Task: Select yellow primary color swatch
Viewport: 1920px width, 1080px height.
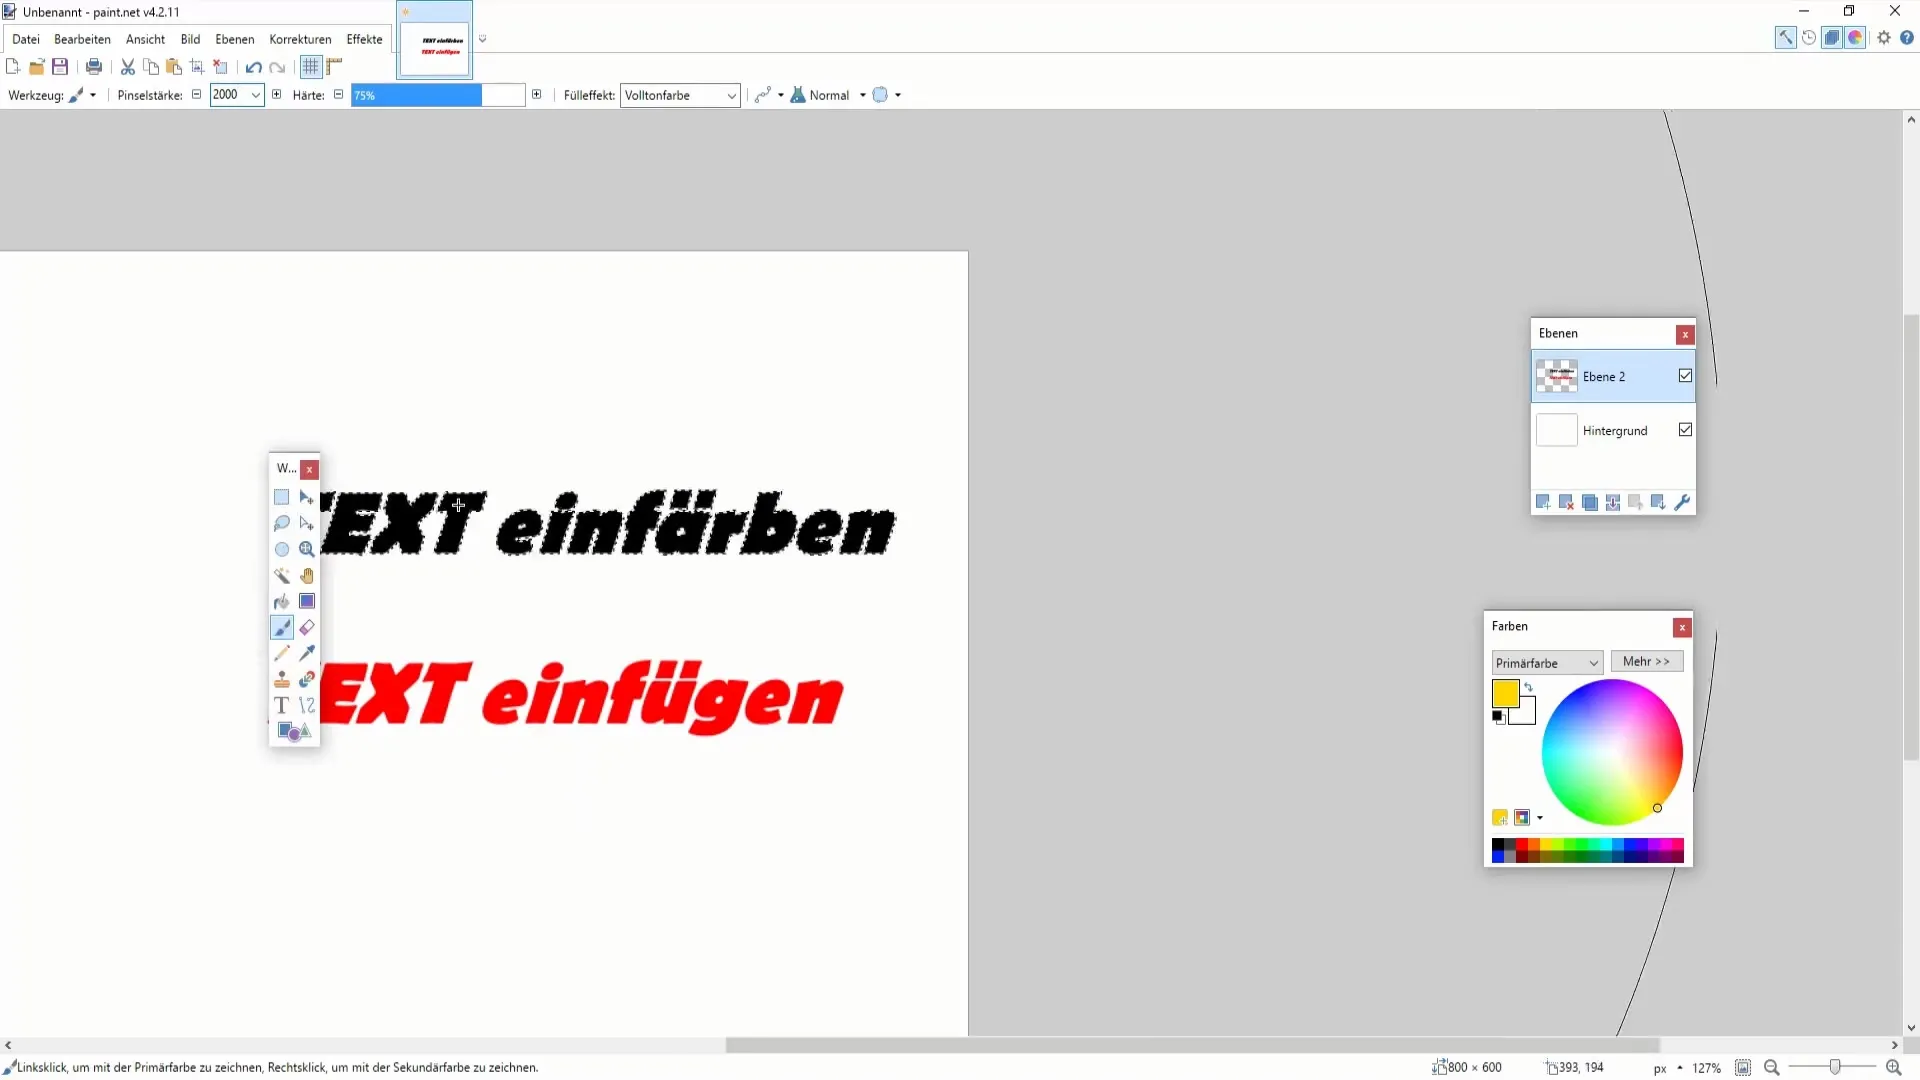Action: [1506, 692]
